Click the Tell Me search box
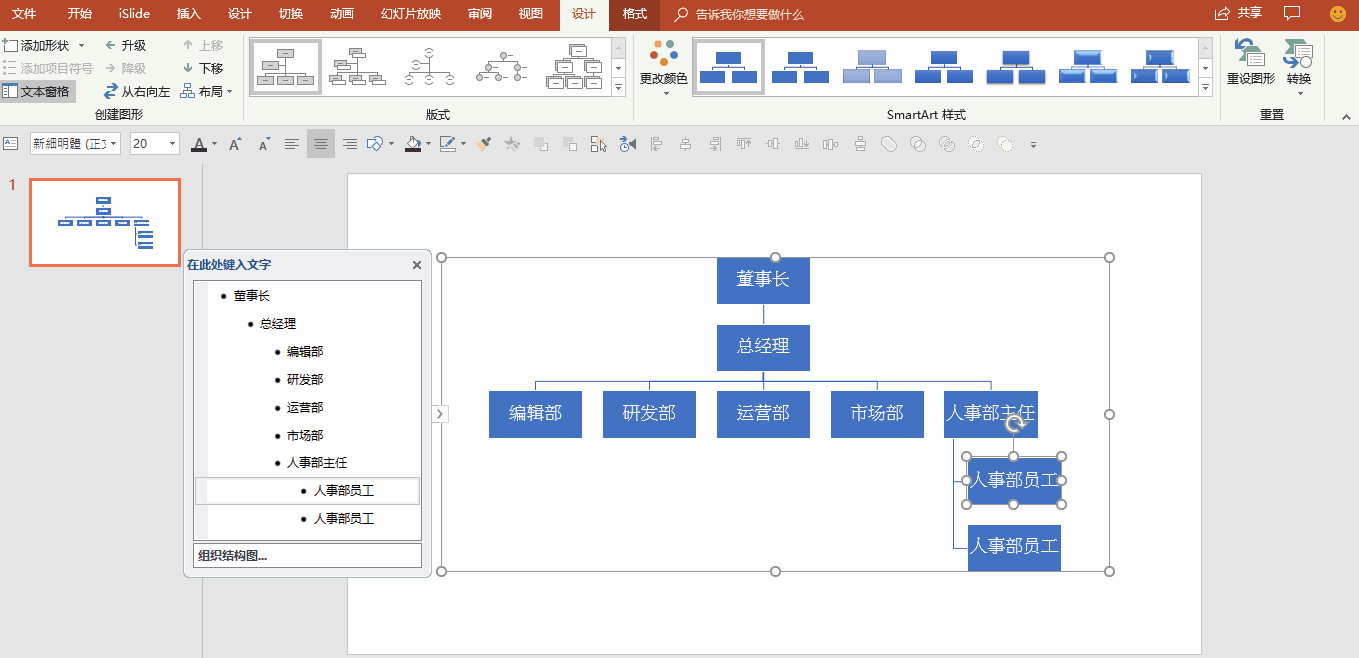 (749, 15)
